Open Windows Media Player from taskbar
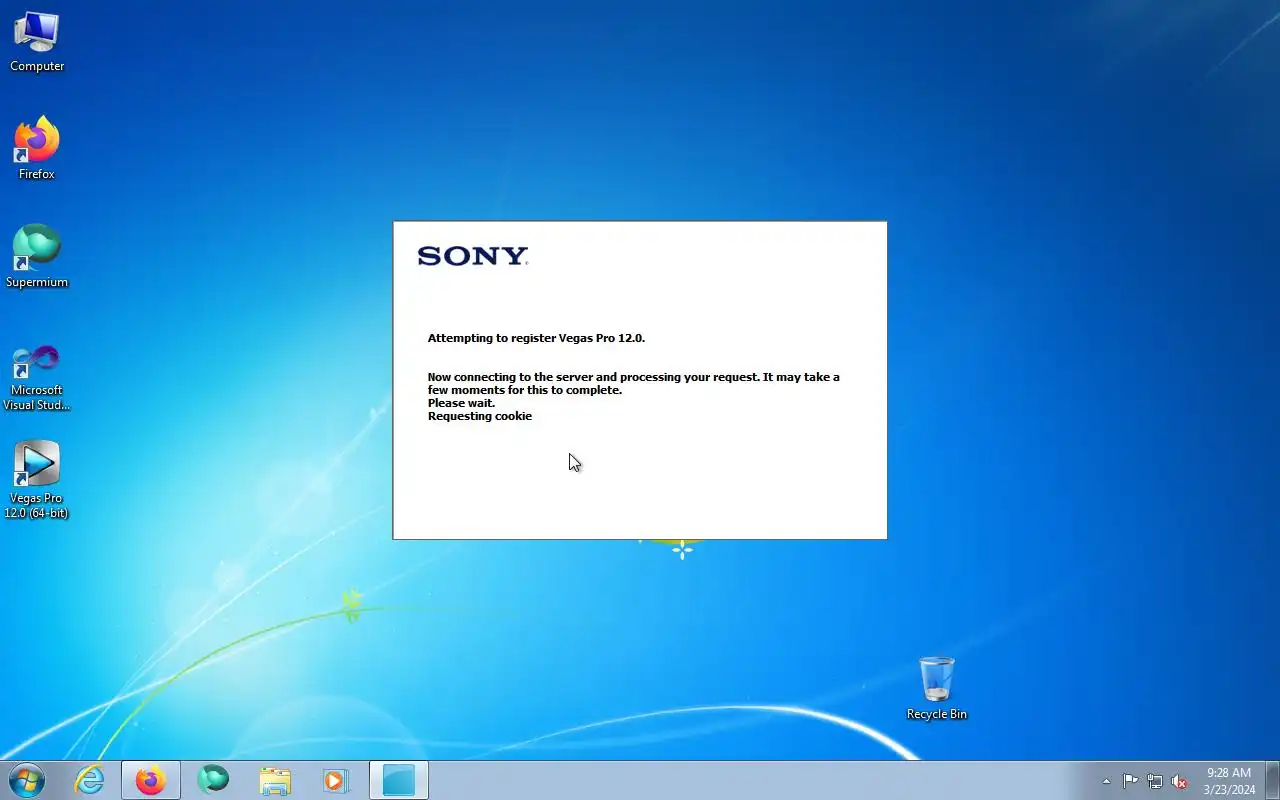 pos(337,780)
